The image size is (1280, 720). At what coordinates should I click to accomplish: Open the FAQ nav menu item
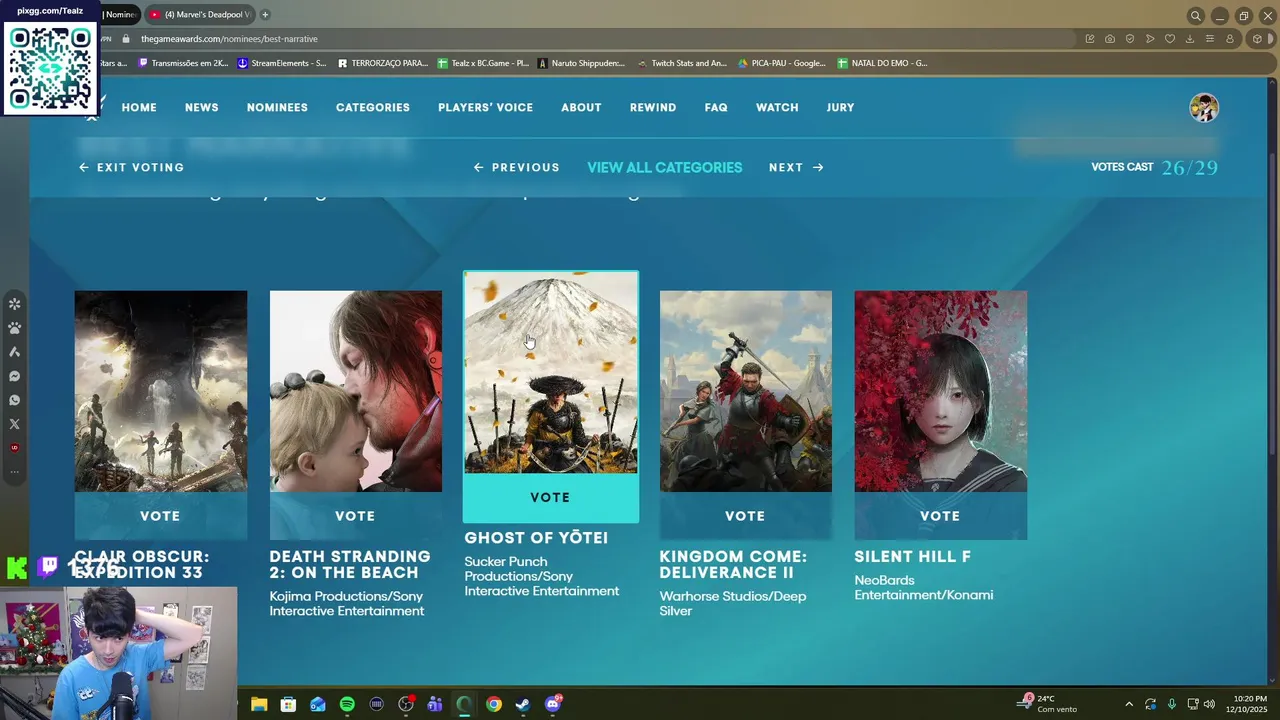[x=716, y=108]
